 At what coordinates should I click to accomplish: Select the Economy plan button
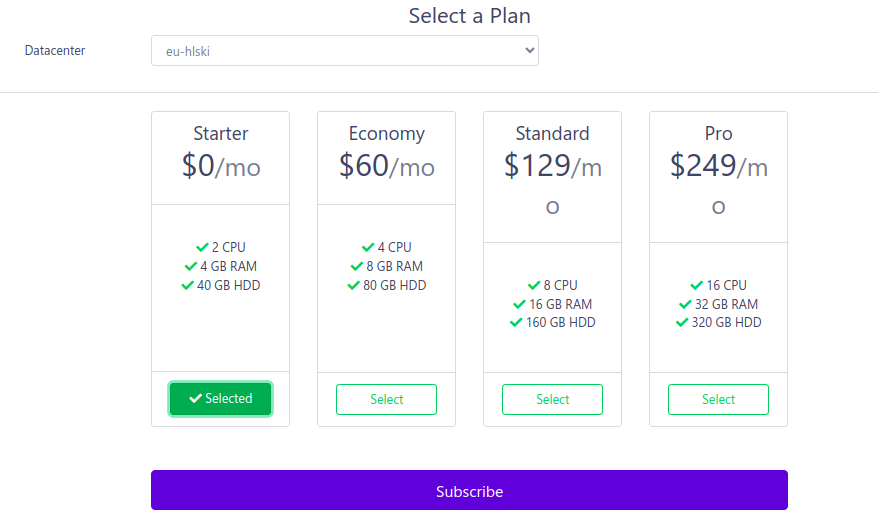386,399
